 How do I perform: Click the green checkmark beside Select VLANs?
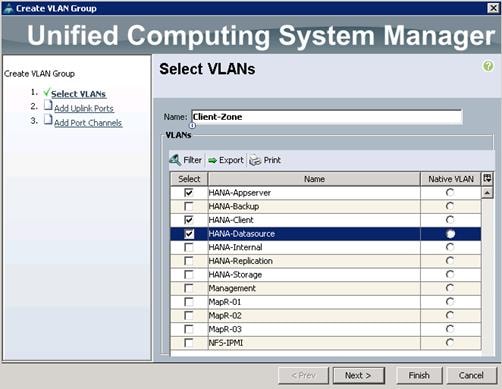[47, 92]
